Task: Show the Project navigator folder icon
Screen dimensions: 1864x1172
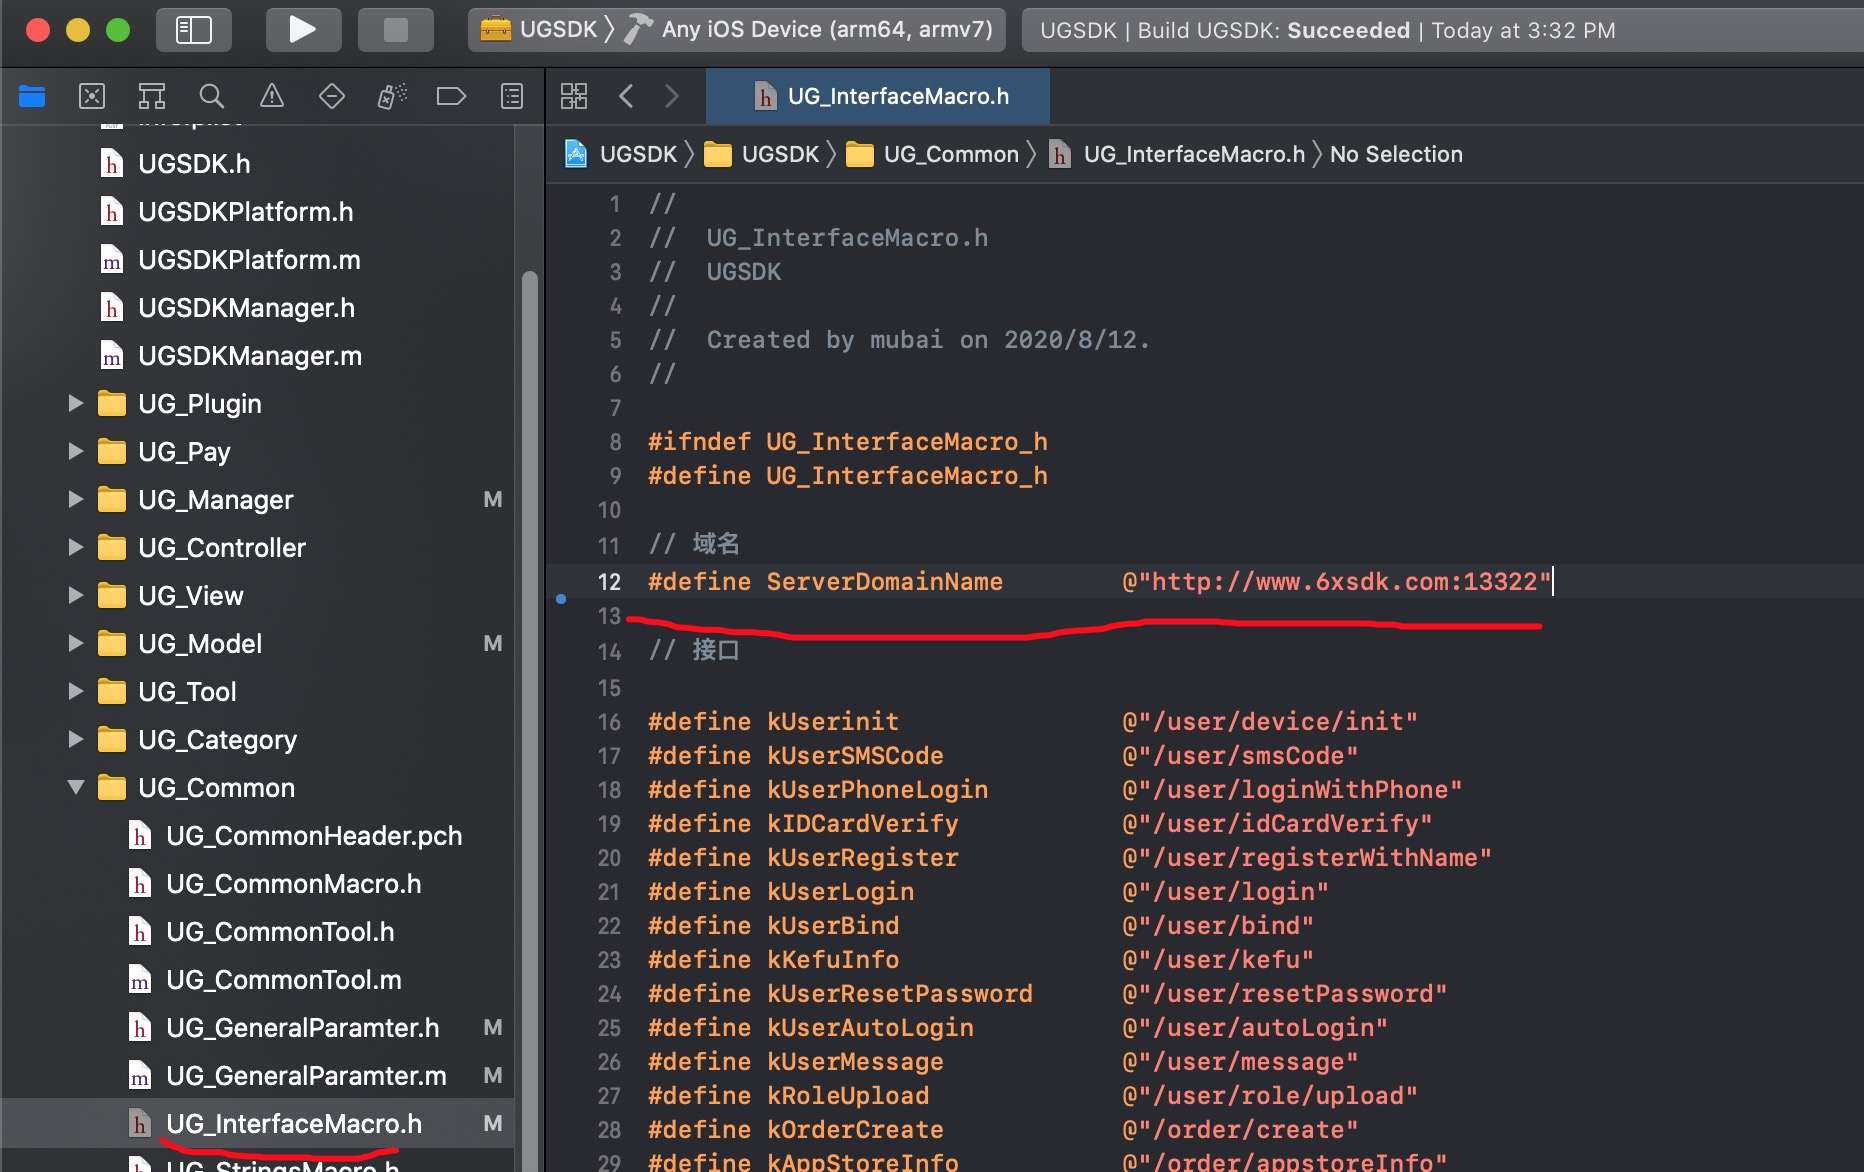Action: [x=32, y=96]
